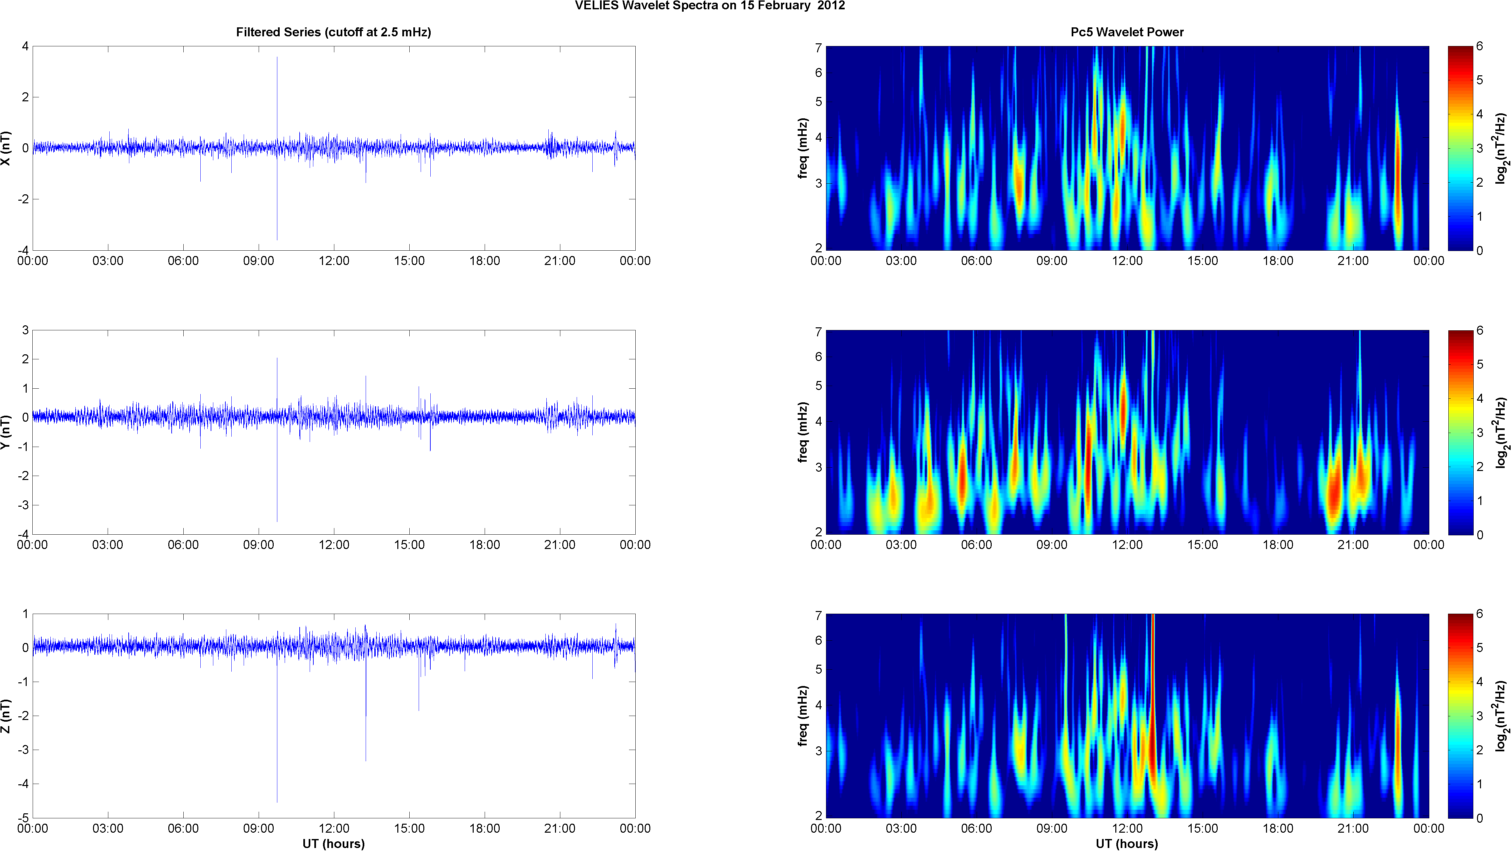Click the colorbar beside the Y wavelet spectrogram
The height and width of the screenshot is (851, 1511).
point(1460,432)
